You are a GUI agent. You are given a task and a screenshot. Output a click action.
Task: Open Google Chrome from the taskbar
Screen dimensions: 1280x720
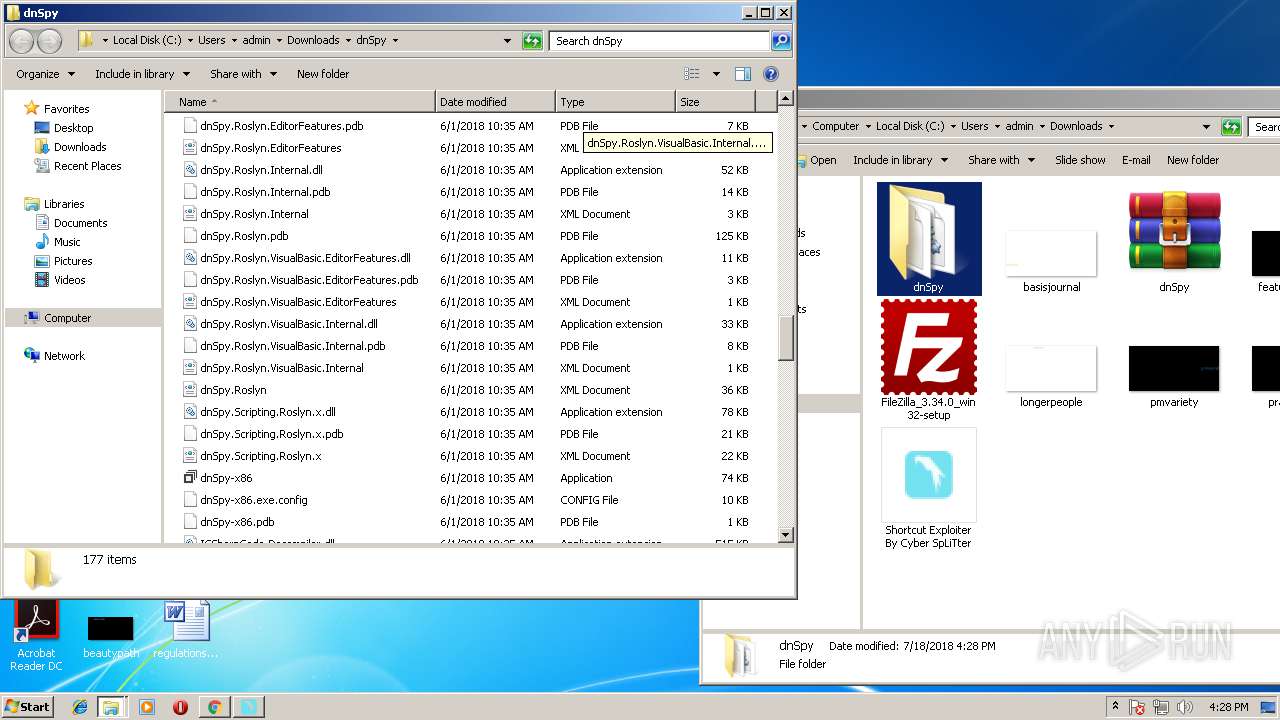point(214,707)
